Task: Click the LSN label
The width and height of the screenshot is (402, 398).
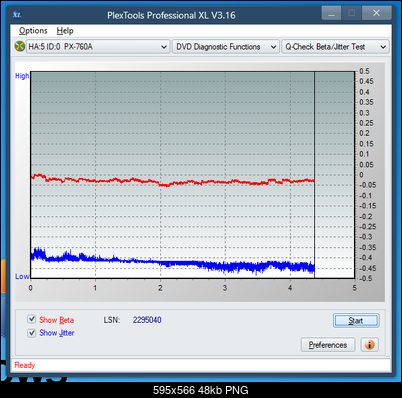Action: [112, 320]
